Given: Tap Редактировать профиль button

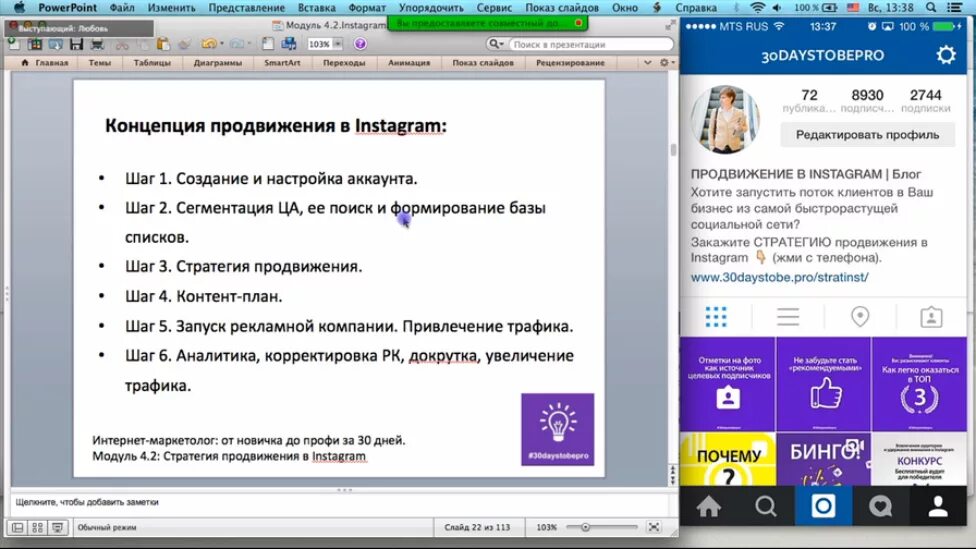Looking at the screenshot, I should coord(867,134).
